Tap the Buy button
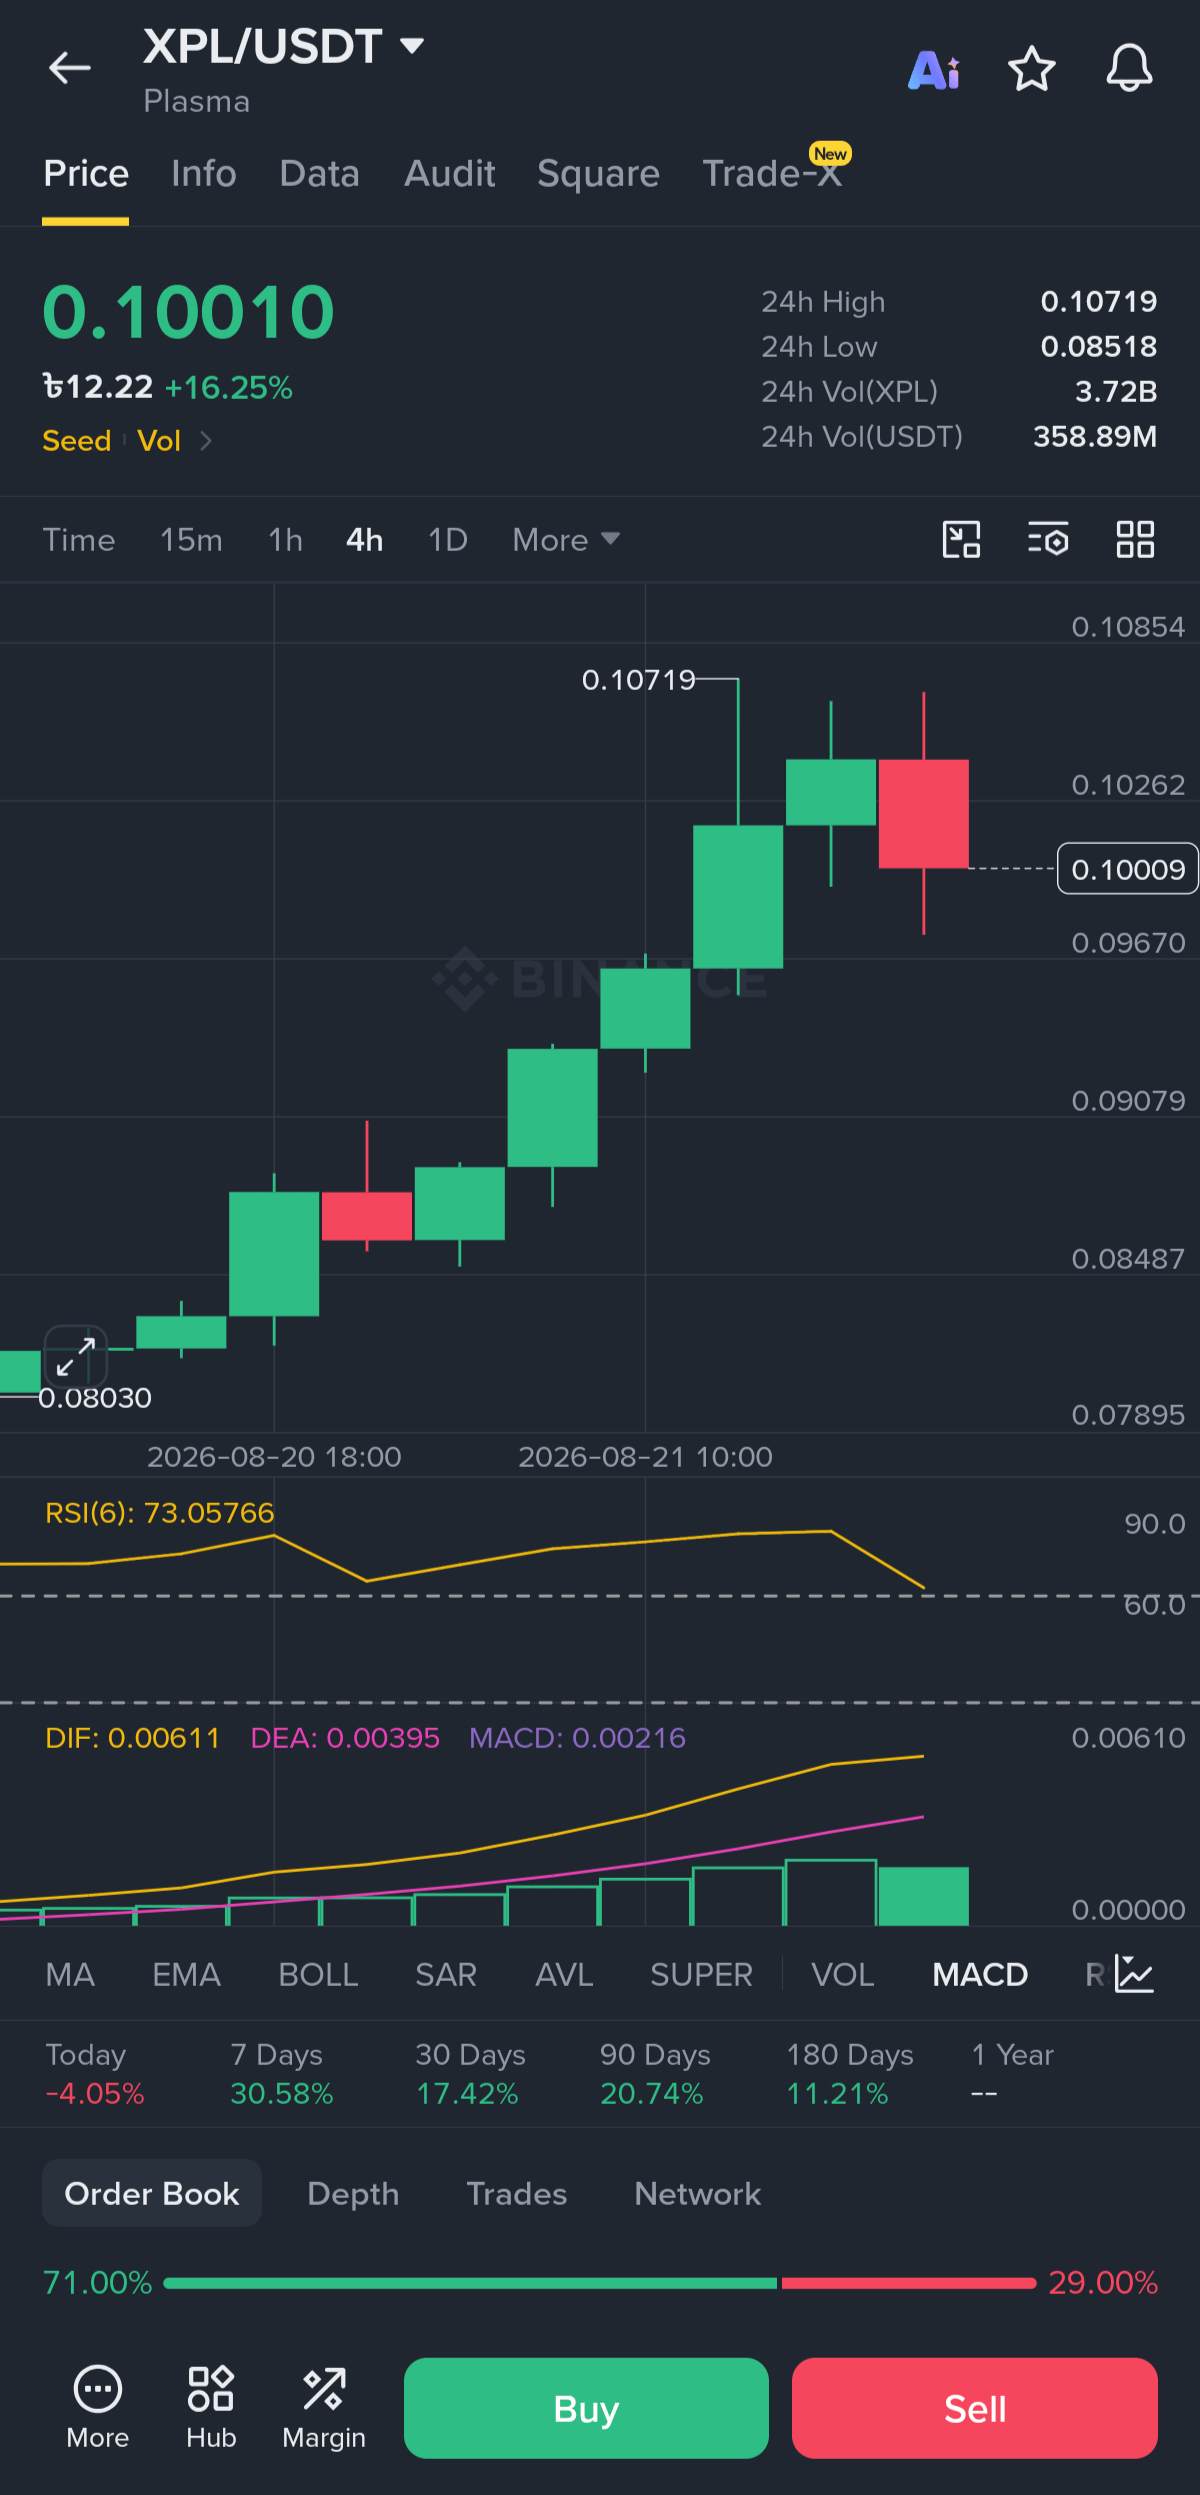1200x2495 pixels. coord(586,2408)
